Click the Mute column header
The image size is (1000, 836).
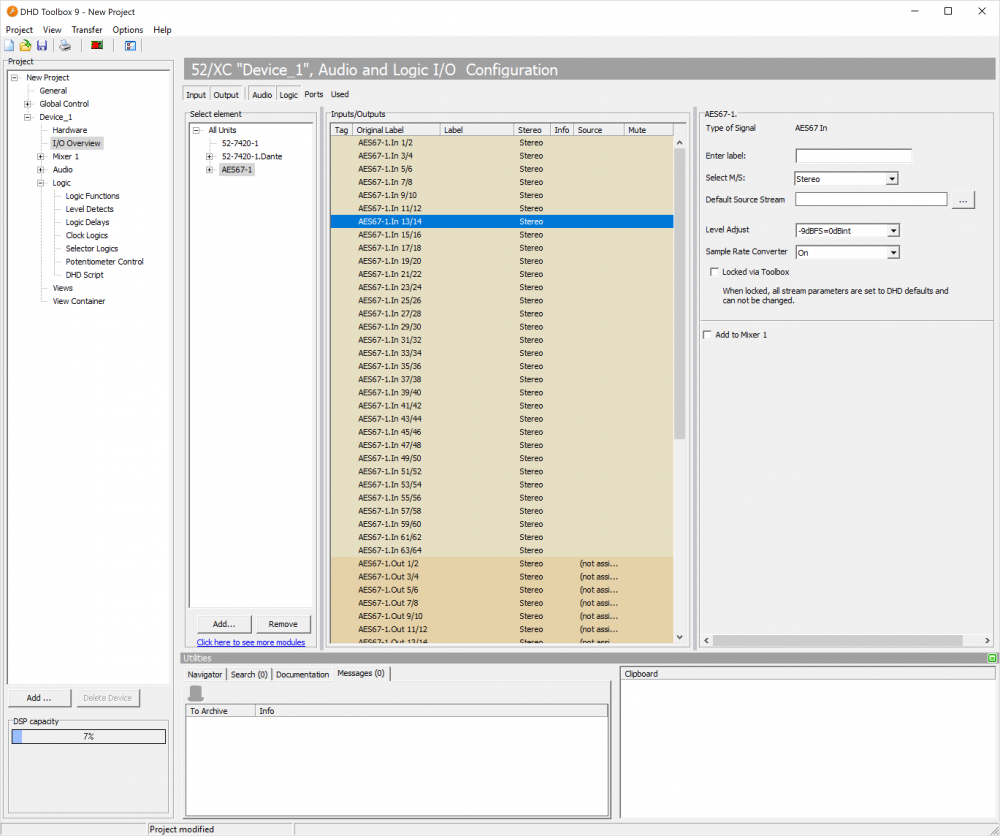click(x=648, y=130)
